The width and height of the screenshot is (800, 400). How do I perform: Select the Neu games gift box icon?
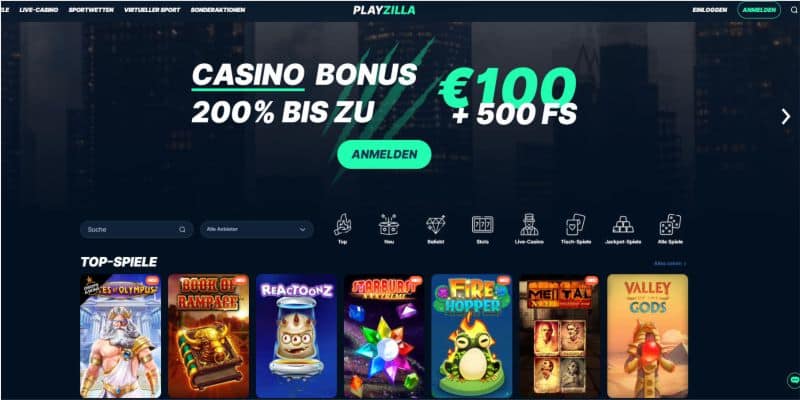pos(389,224)
